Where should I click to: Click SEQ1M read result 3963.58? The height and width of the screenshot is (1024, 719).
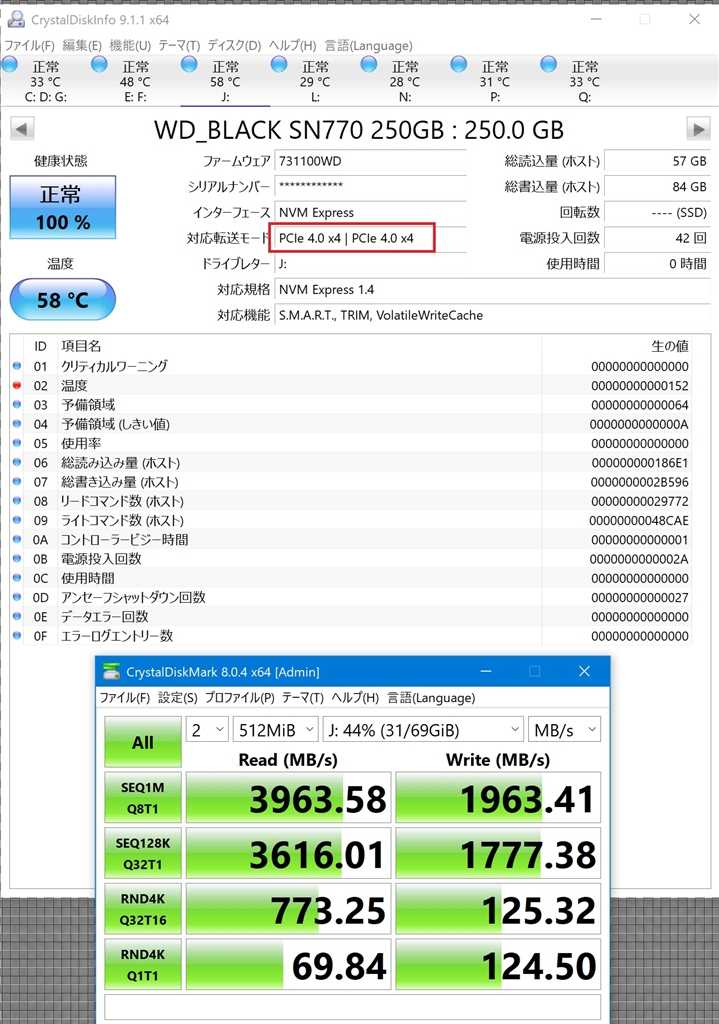coord(289,797)
